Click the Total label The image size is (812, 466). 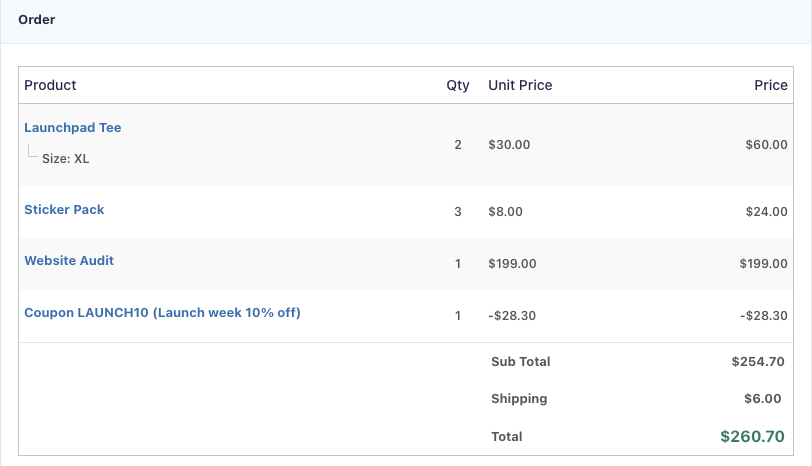coord(506,436)
